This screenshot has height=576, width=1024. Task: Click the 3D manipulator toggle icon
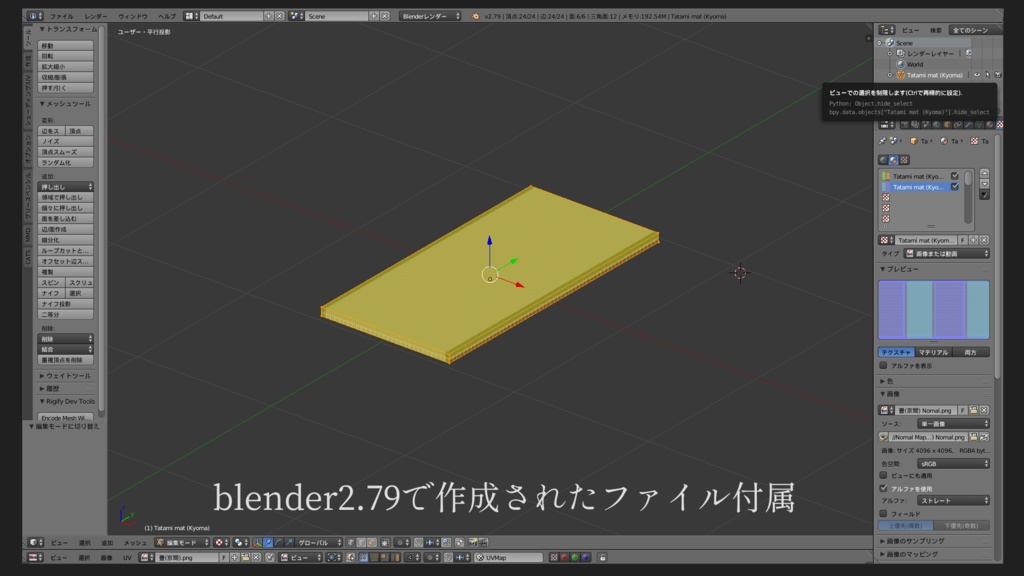pos(257,543)
